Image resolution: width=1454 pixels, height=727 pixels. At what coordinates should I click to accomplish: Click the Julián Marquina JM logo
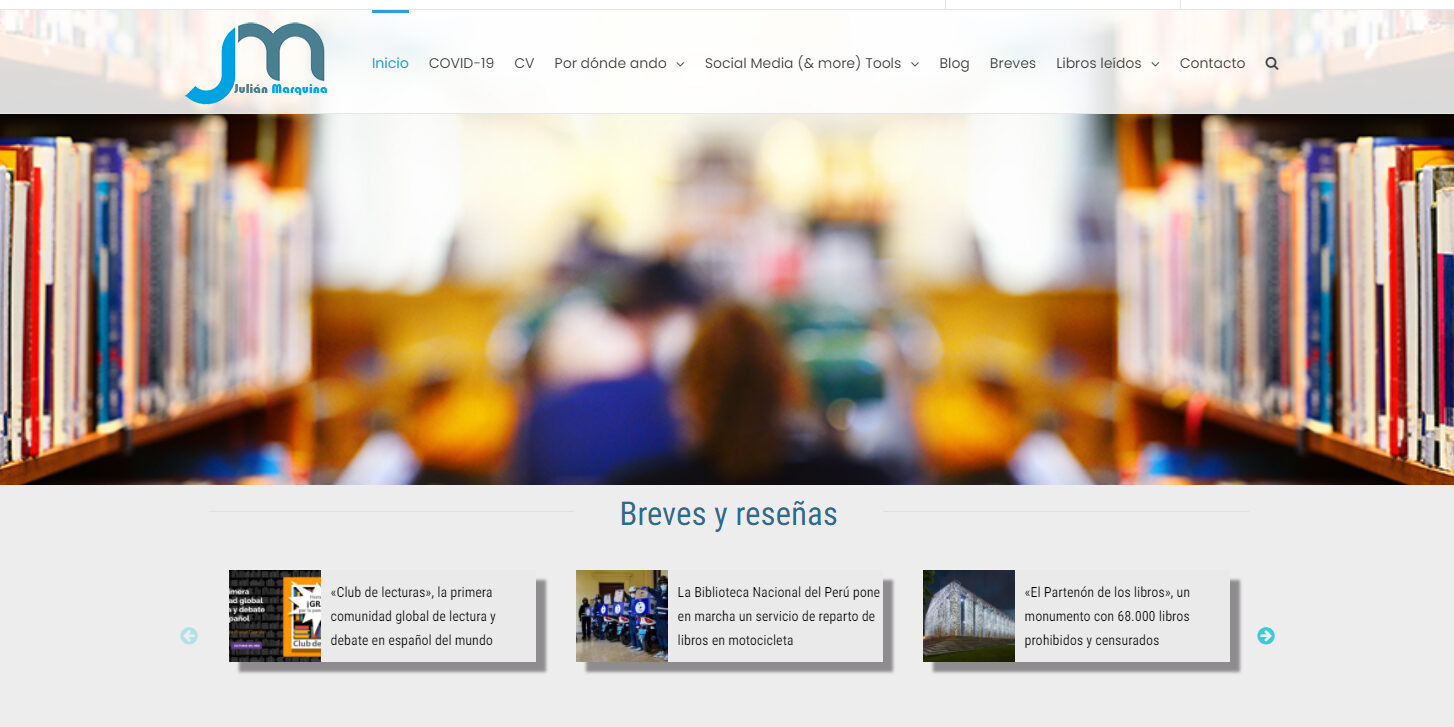click(x=258, y=63)
